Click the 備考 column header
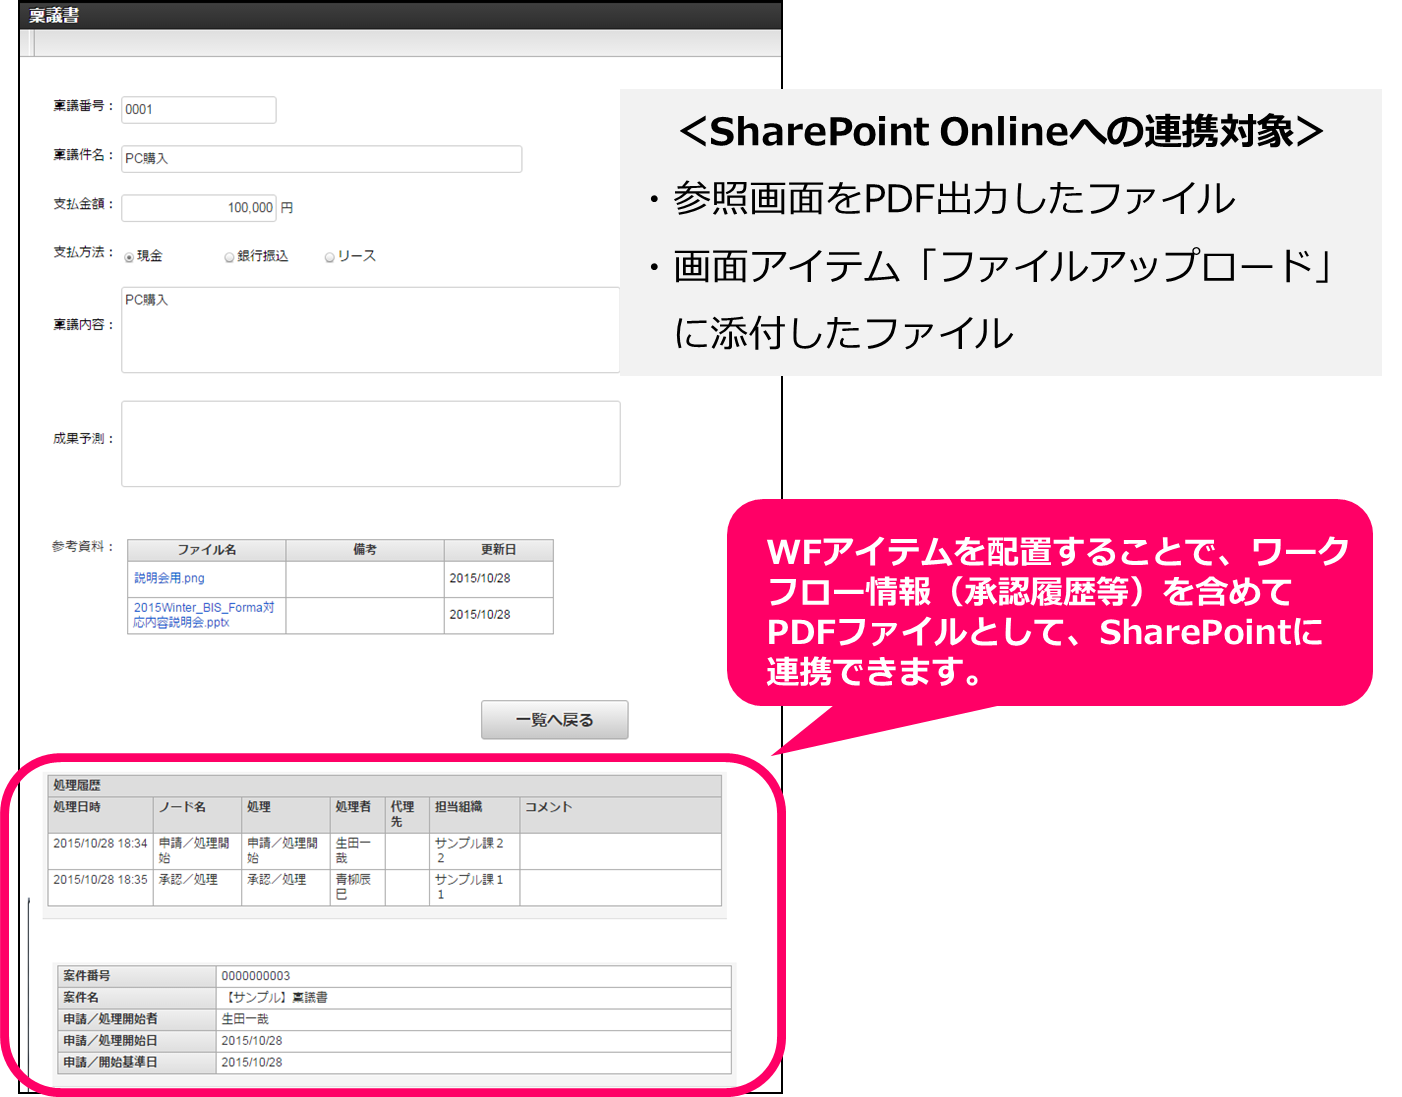The height and width of the screenshot is (1097, 1402). coord(365,550)
